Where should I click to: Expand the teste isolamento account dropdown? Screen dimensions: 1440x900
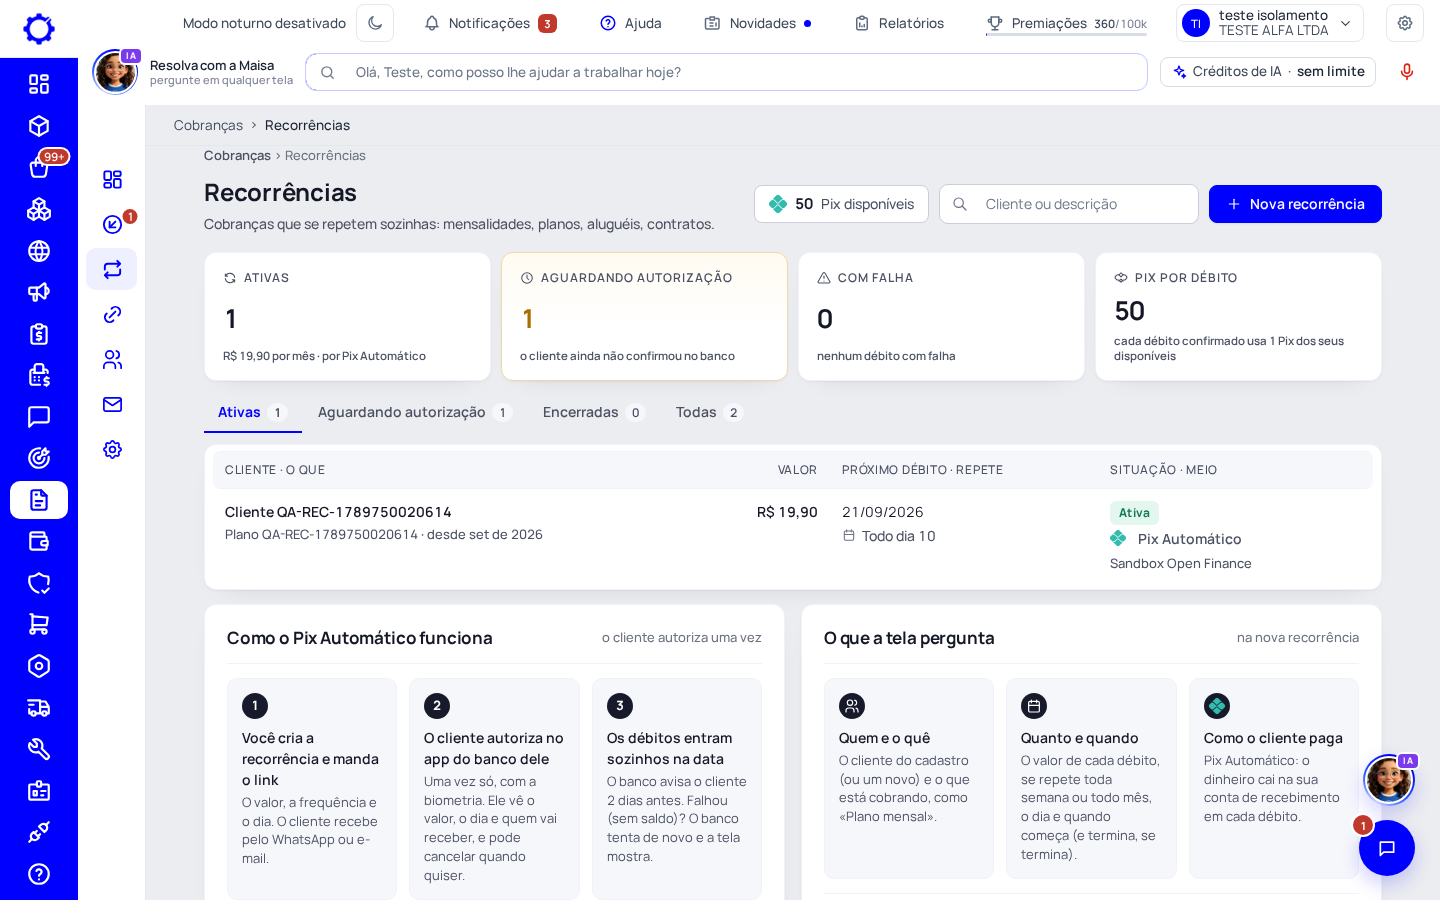tap(1270, 23)
